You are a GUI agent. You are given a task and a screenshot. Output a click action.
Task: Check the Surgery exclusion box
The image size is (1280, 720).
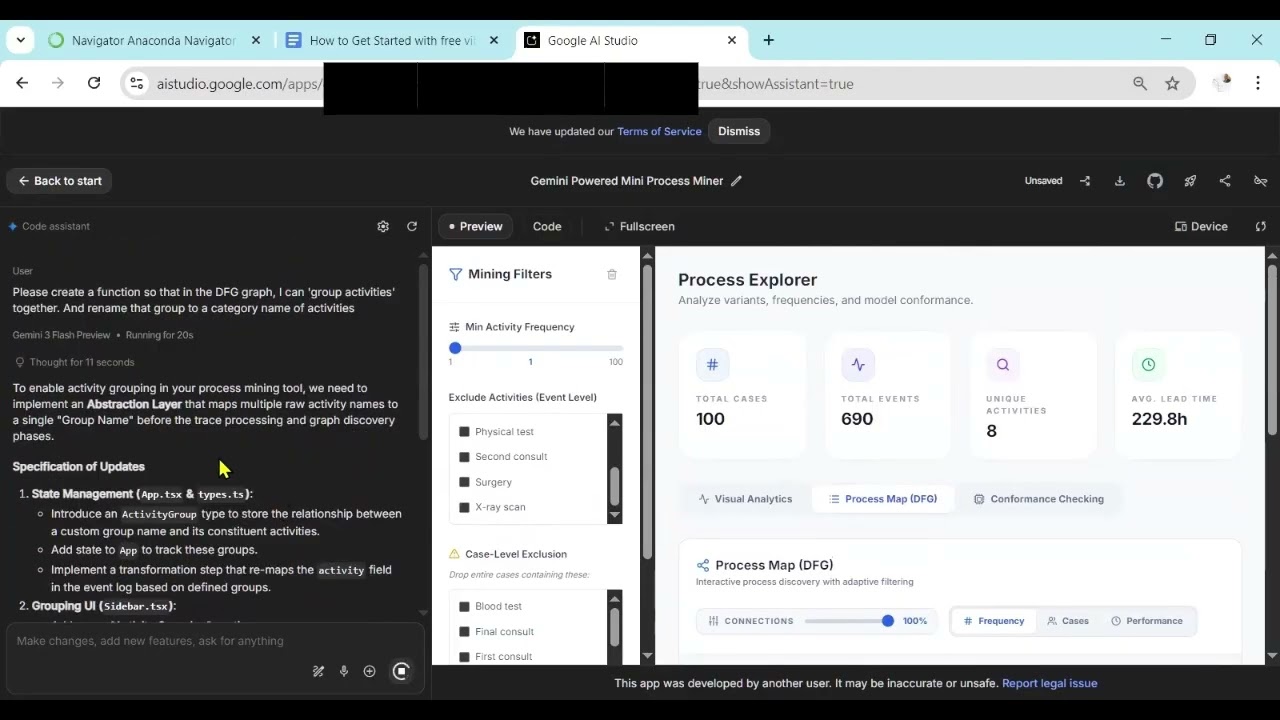pyautogui.click(x=464, y=482)
